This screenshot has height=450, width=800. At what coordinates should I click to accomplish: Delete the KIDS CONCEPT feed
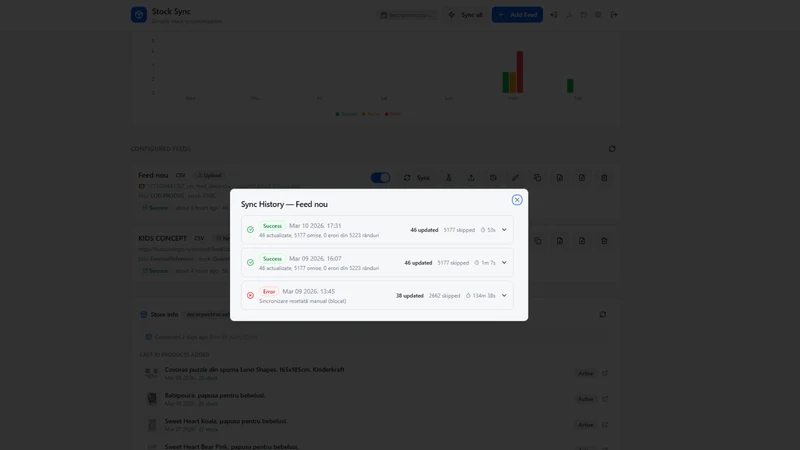604,241
